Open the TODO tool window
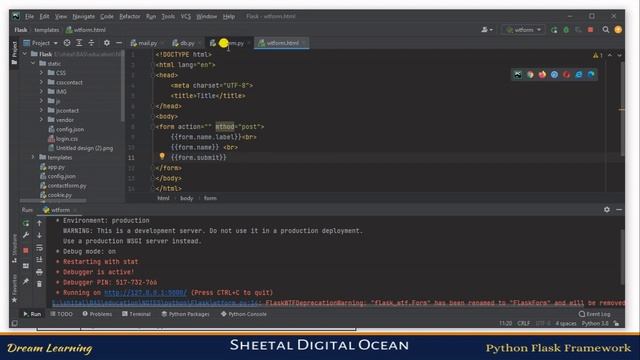The image size is (640, 360). pos(61,314)
